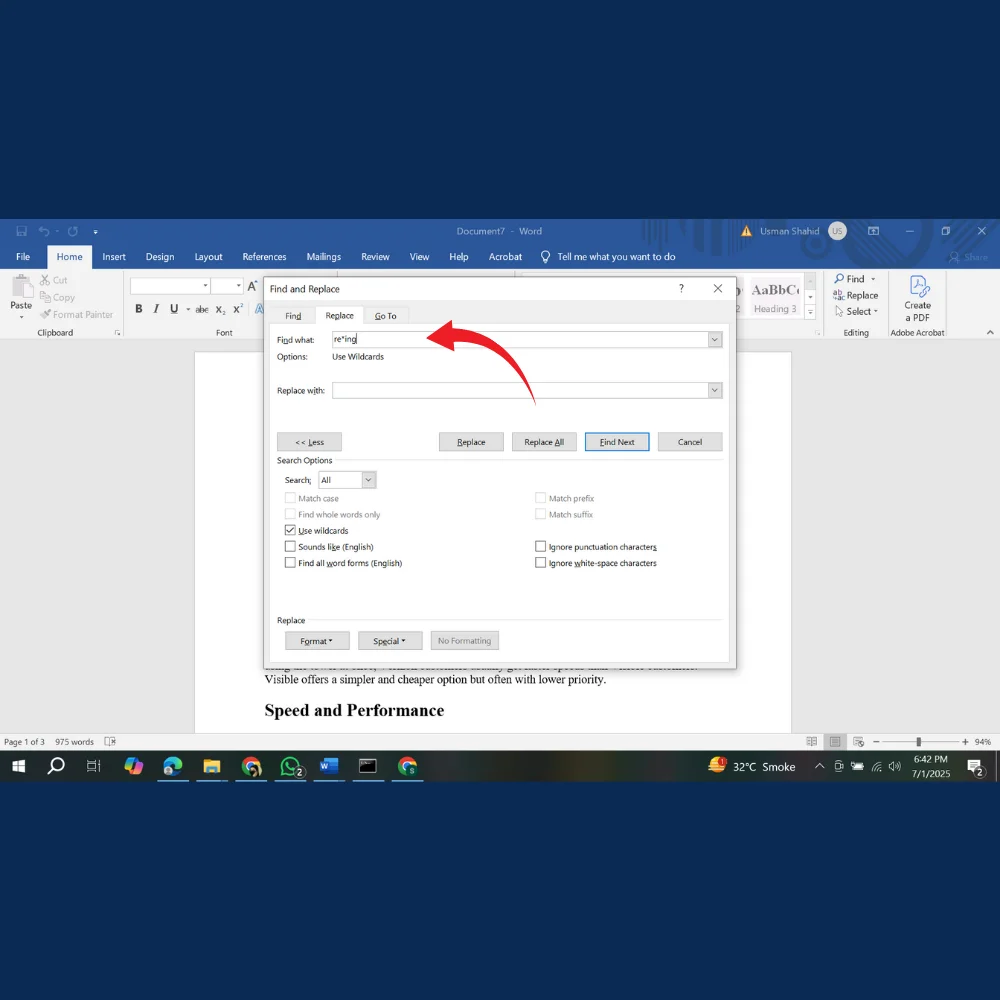Expand the Replace with history dropdown
This screenshot has height=1000, width=1000.
point(714,390)
